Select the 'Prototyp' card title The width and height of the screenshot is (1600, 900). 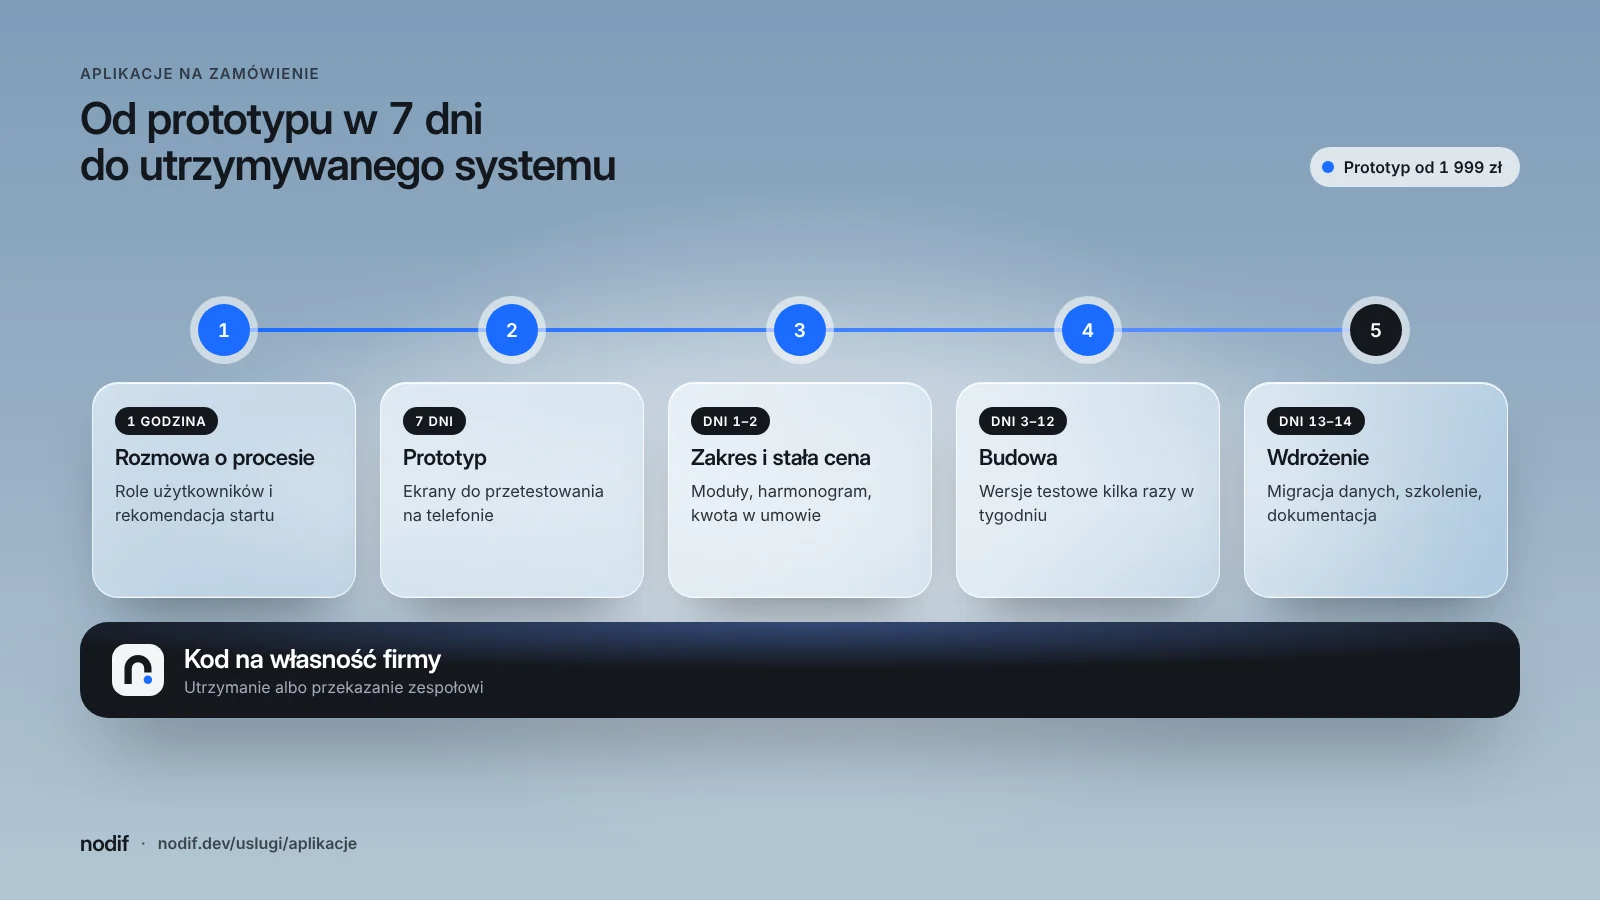(445, 458)
